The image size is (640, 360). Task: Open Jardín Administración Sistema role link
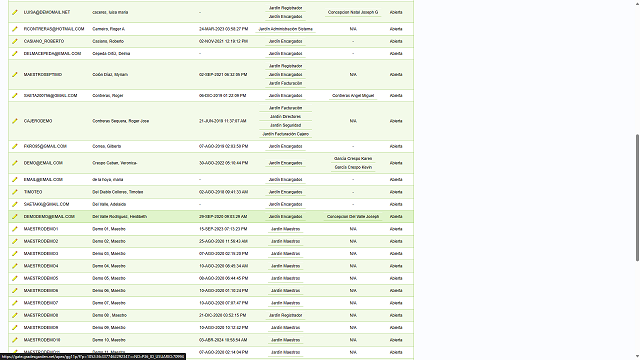coord(285,29)
